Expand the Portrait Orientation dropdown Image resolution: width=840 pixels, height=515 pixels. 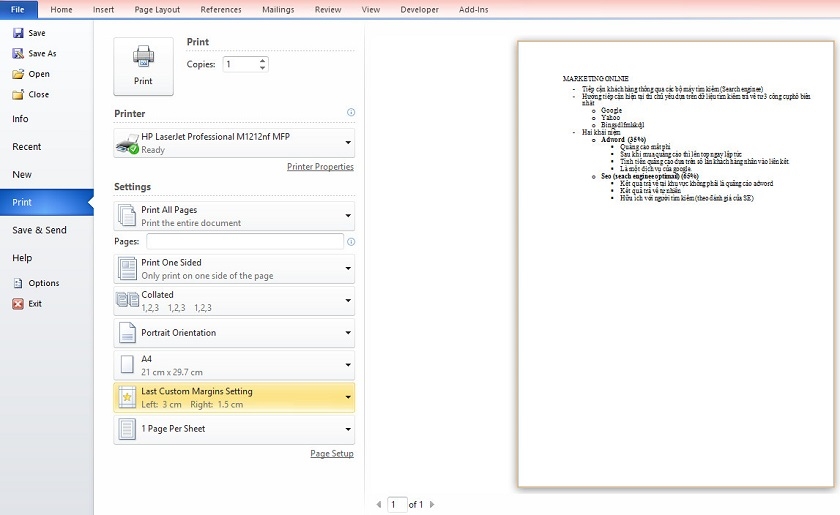click(348, 333)
